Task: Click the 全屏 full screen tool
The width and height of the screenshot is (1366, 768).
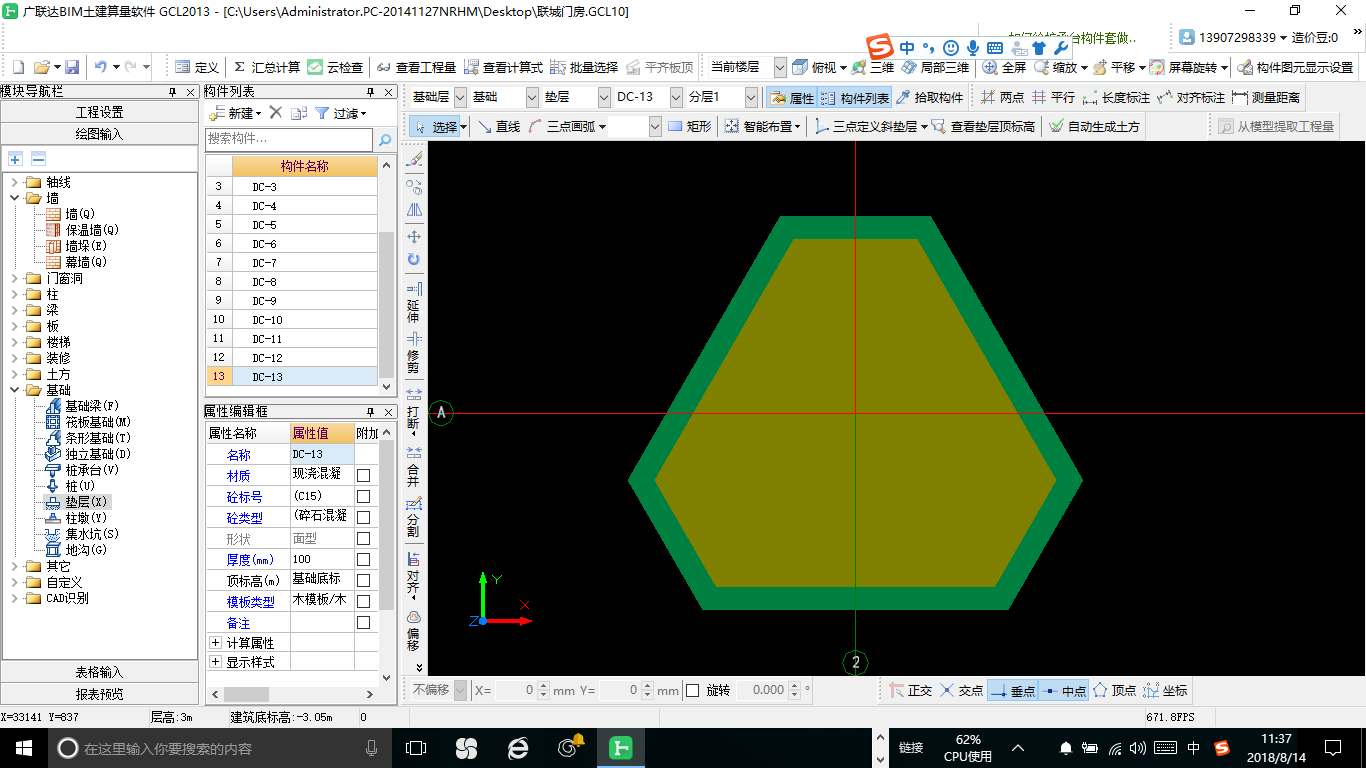Action: [x=1004, y=67]
